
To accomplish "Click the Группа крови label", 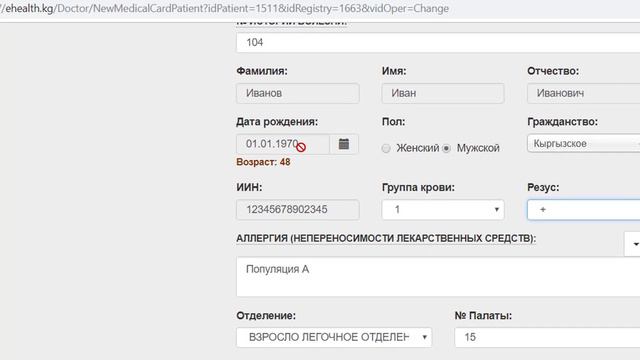I will click(x=418, y=187).
